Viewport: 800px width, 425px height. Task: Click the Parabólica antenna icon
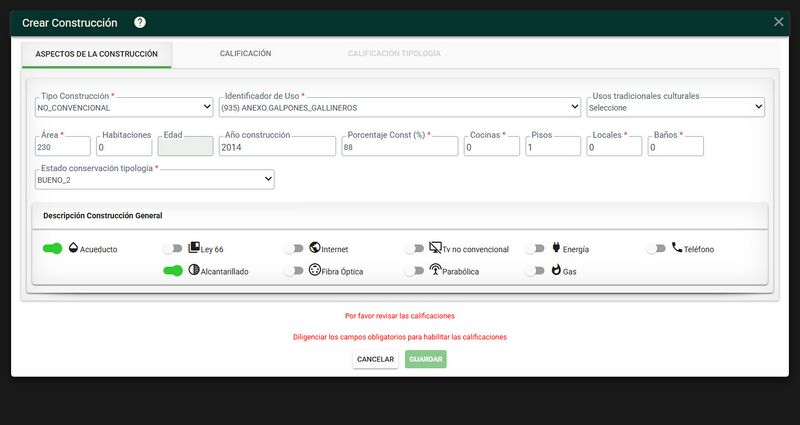tap(435, 270)
